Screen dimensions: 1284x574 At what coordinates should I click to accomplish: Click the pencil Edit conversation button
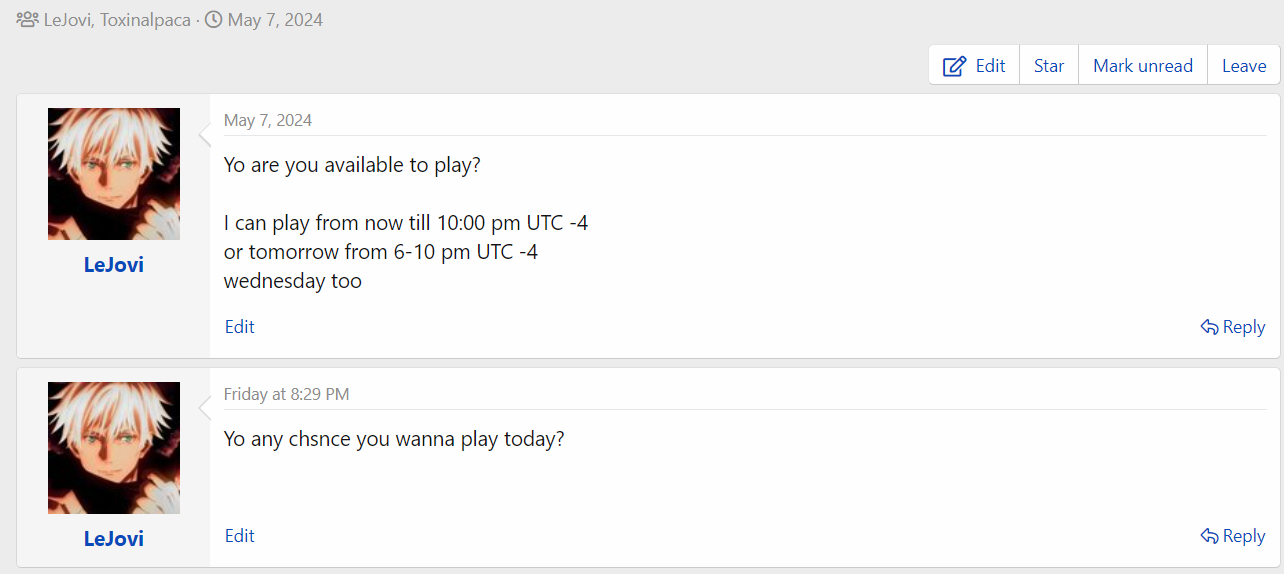click(x=974, y=65)
